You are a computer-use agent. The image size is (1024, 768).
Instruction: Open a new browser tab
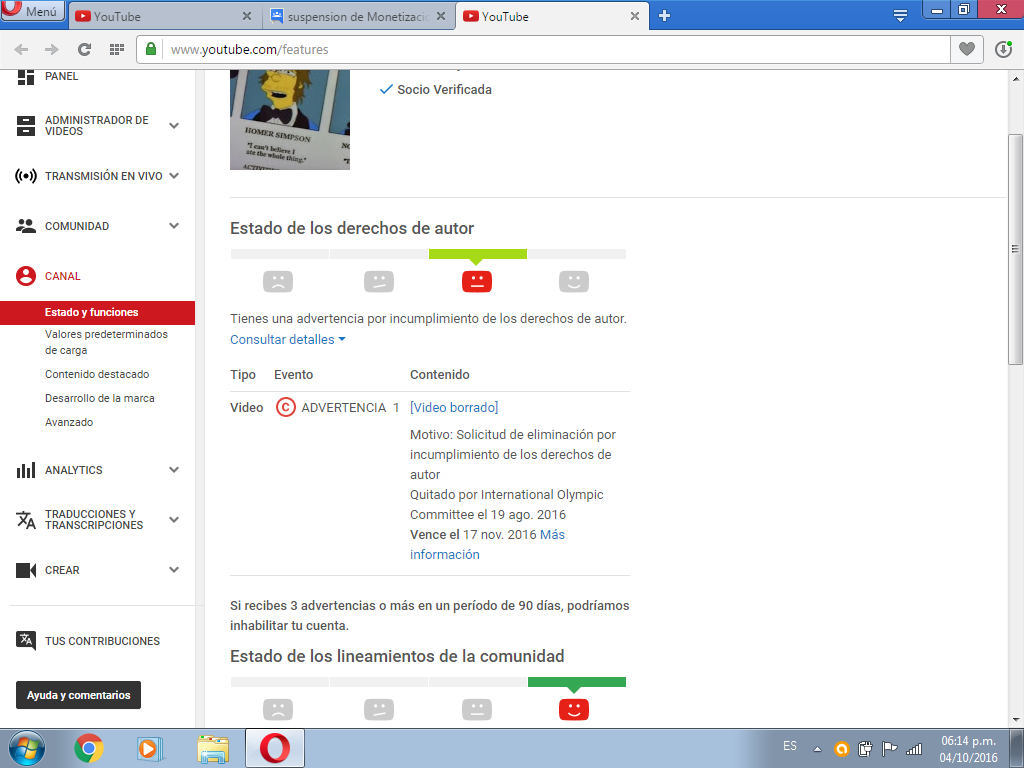664,16
